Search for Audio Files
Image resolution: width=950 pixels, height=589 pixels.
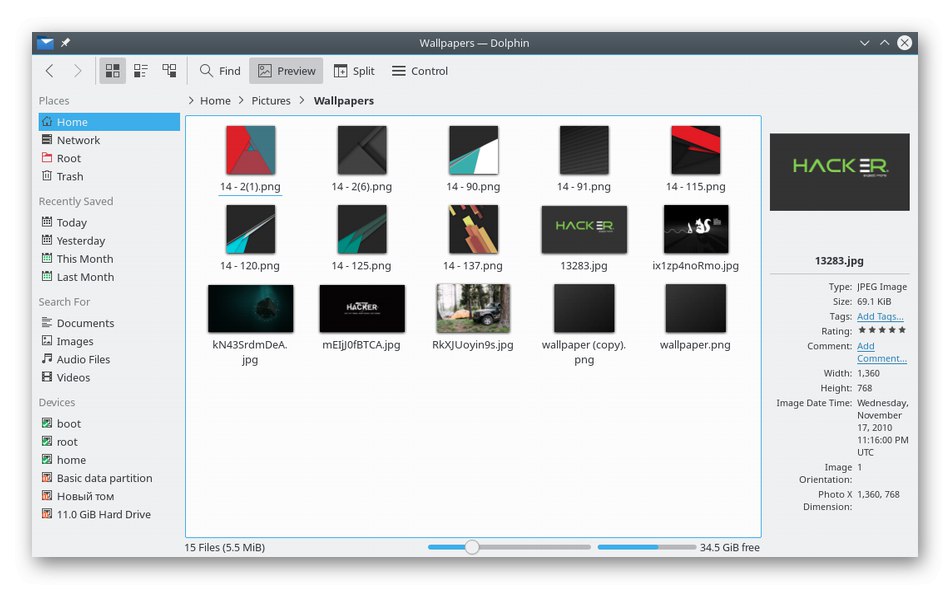109,359
